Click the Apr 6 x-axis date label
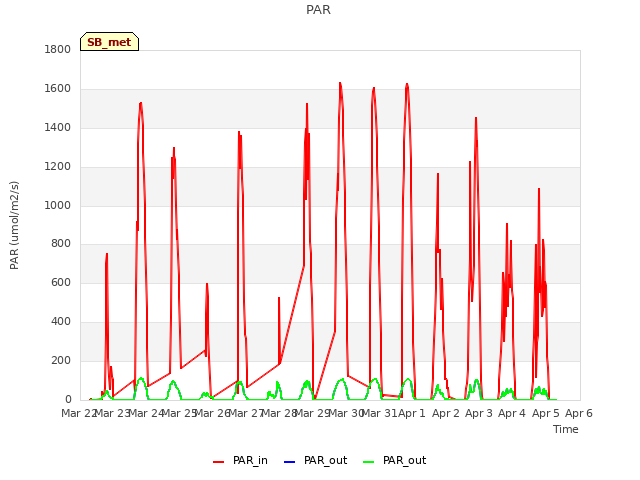Image resolution: width=640 pixels, height=480 pixels. coord(578,413)
